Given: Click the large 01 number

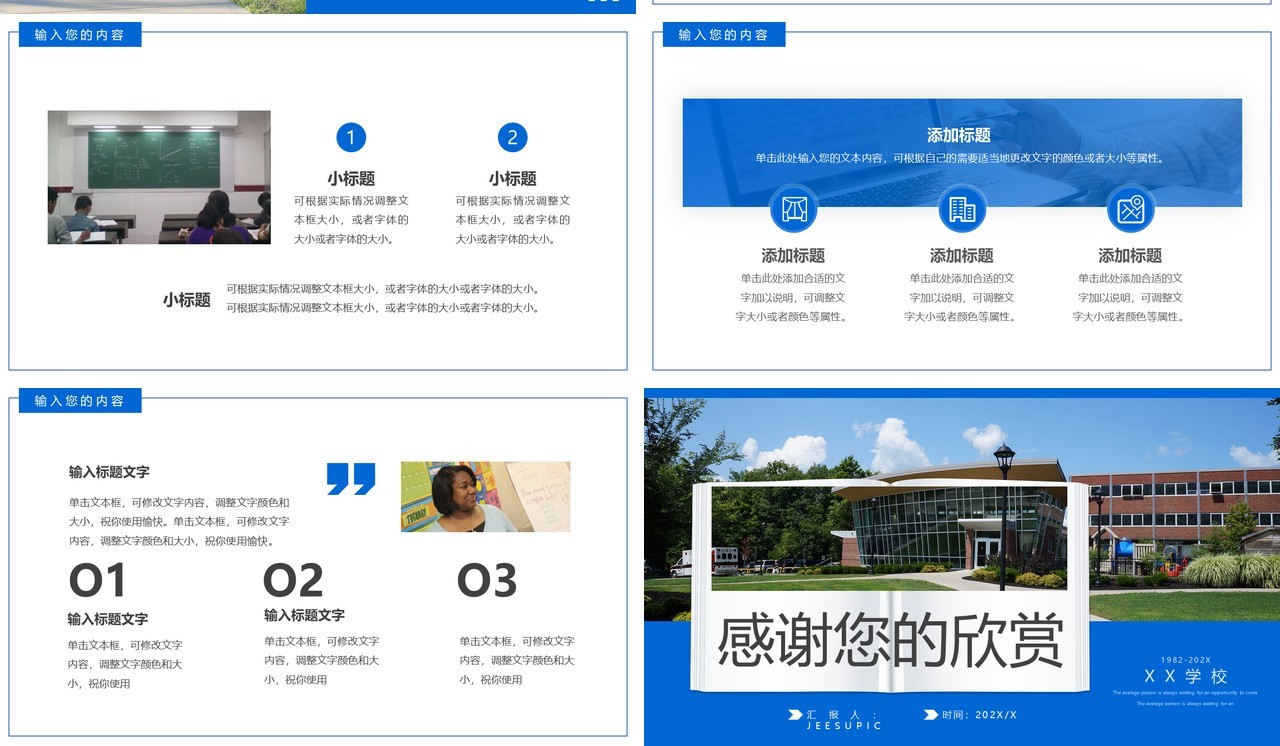Looking at the screenshot, I should [98, 581].
